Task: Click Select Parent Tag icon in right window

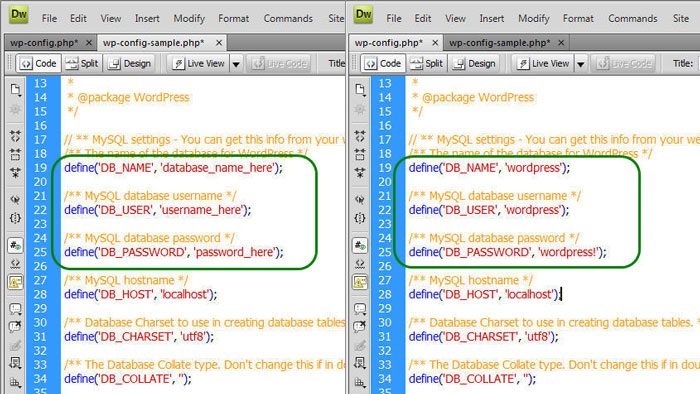Action: (x=360, y=199)
